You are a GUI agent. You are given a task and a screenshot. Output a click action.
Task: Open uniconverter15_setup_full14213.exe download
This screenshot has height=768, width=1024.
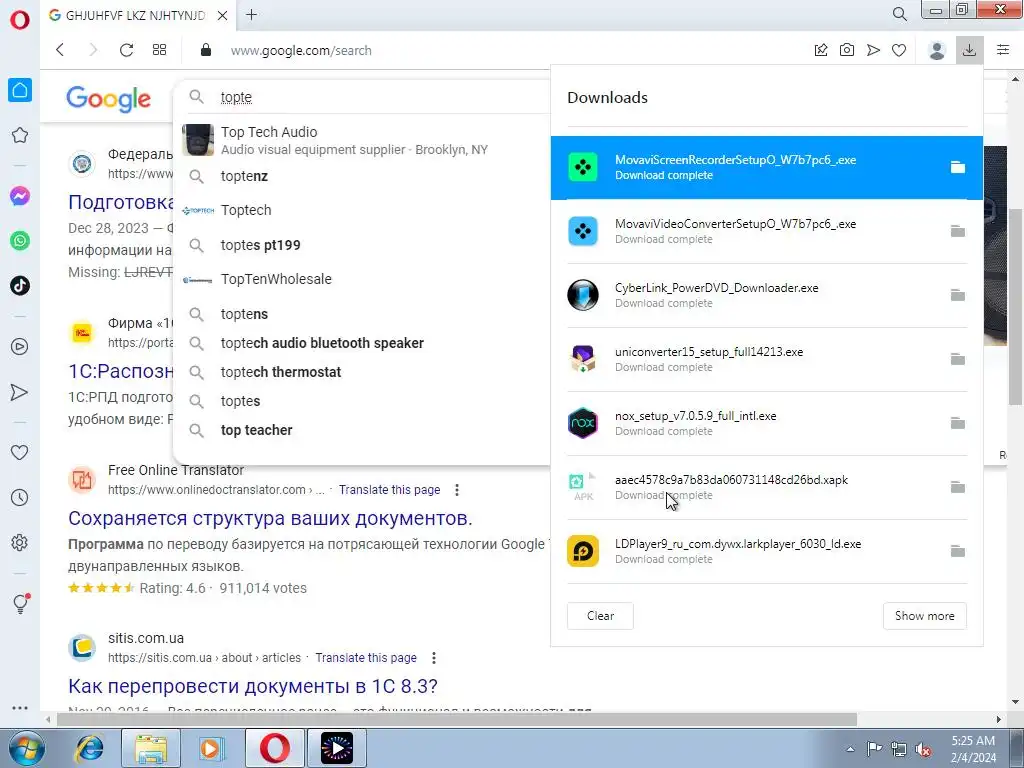(766, 359)
